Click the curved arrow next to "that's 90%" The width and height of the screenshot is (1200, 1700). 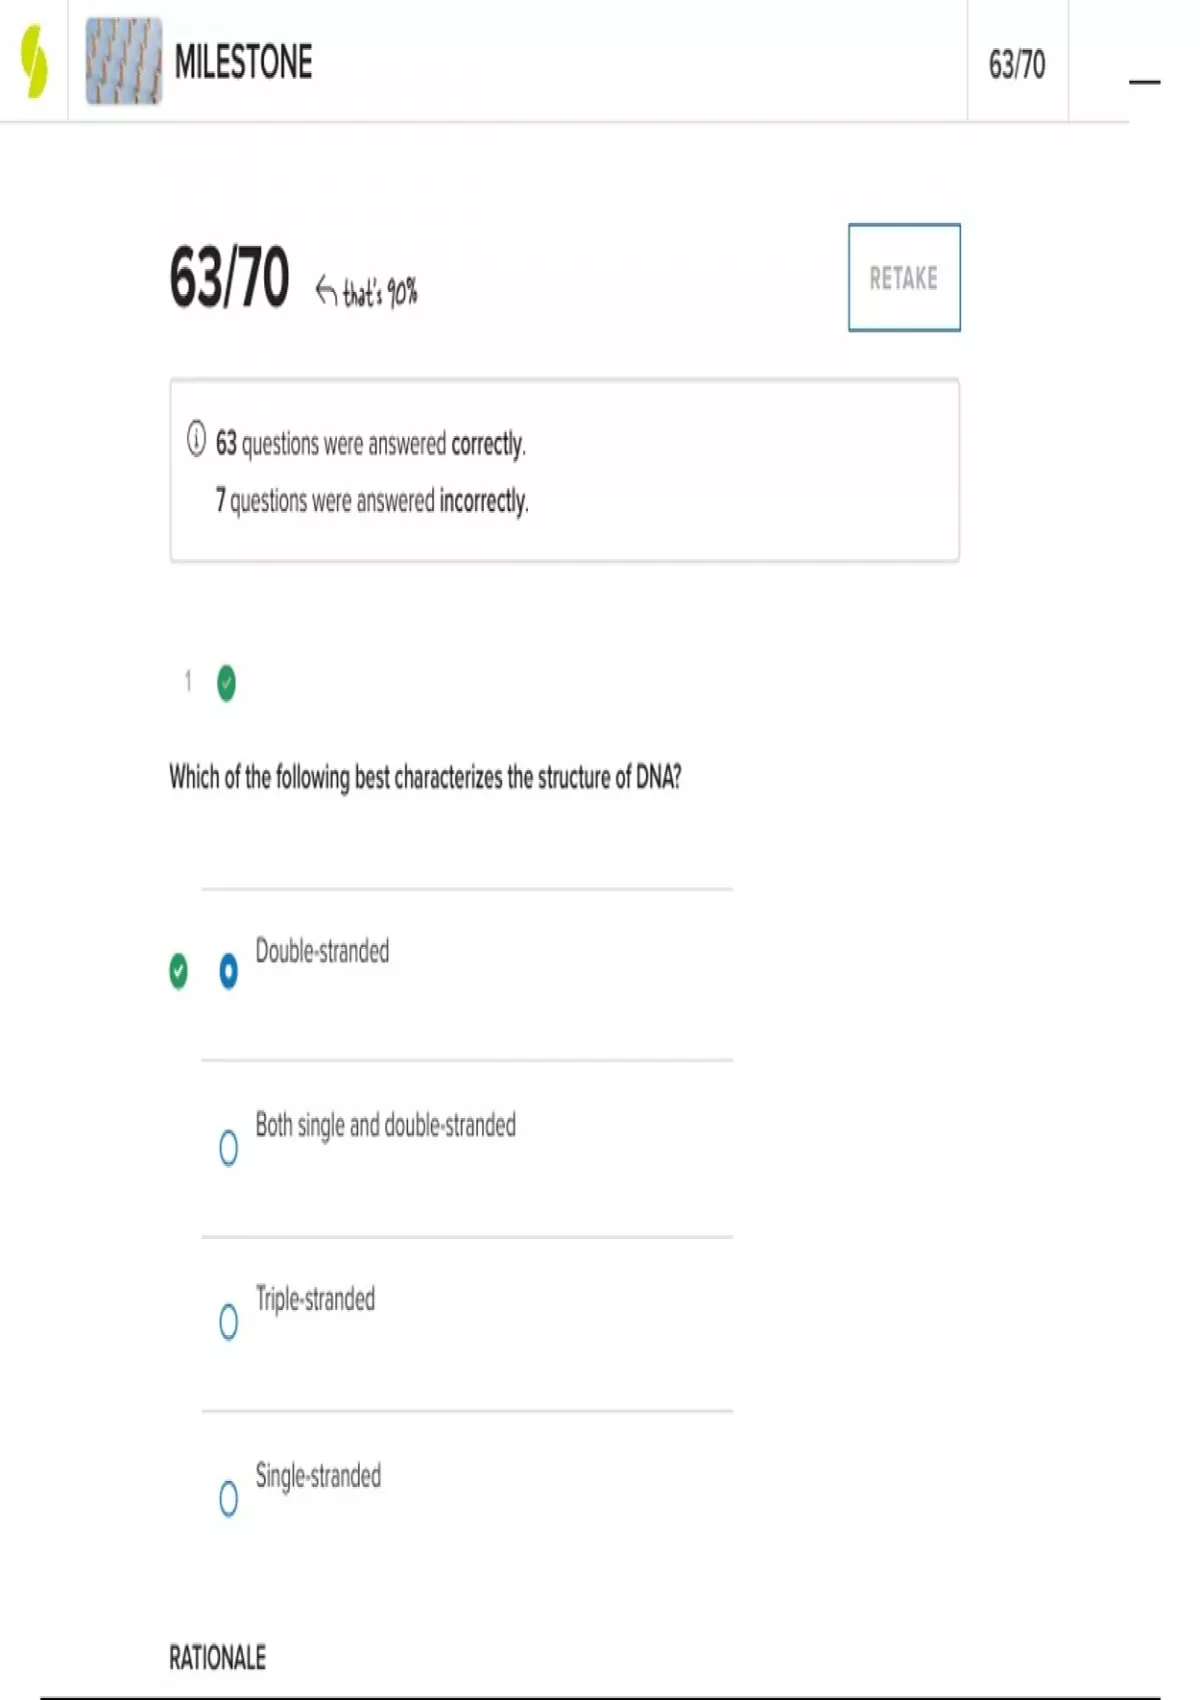click(x=326, y=290)
